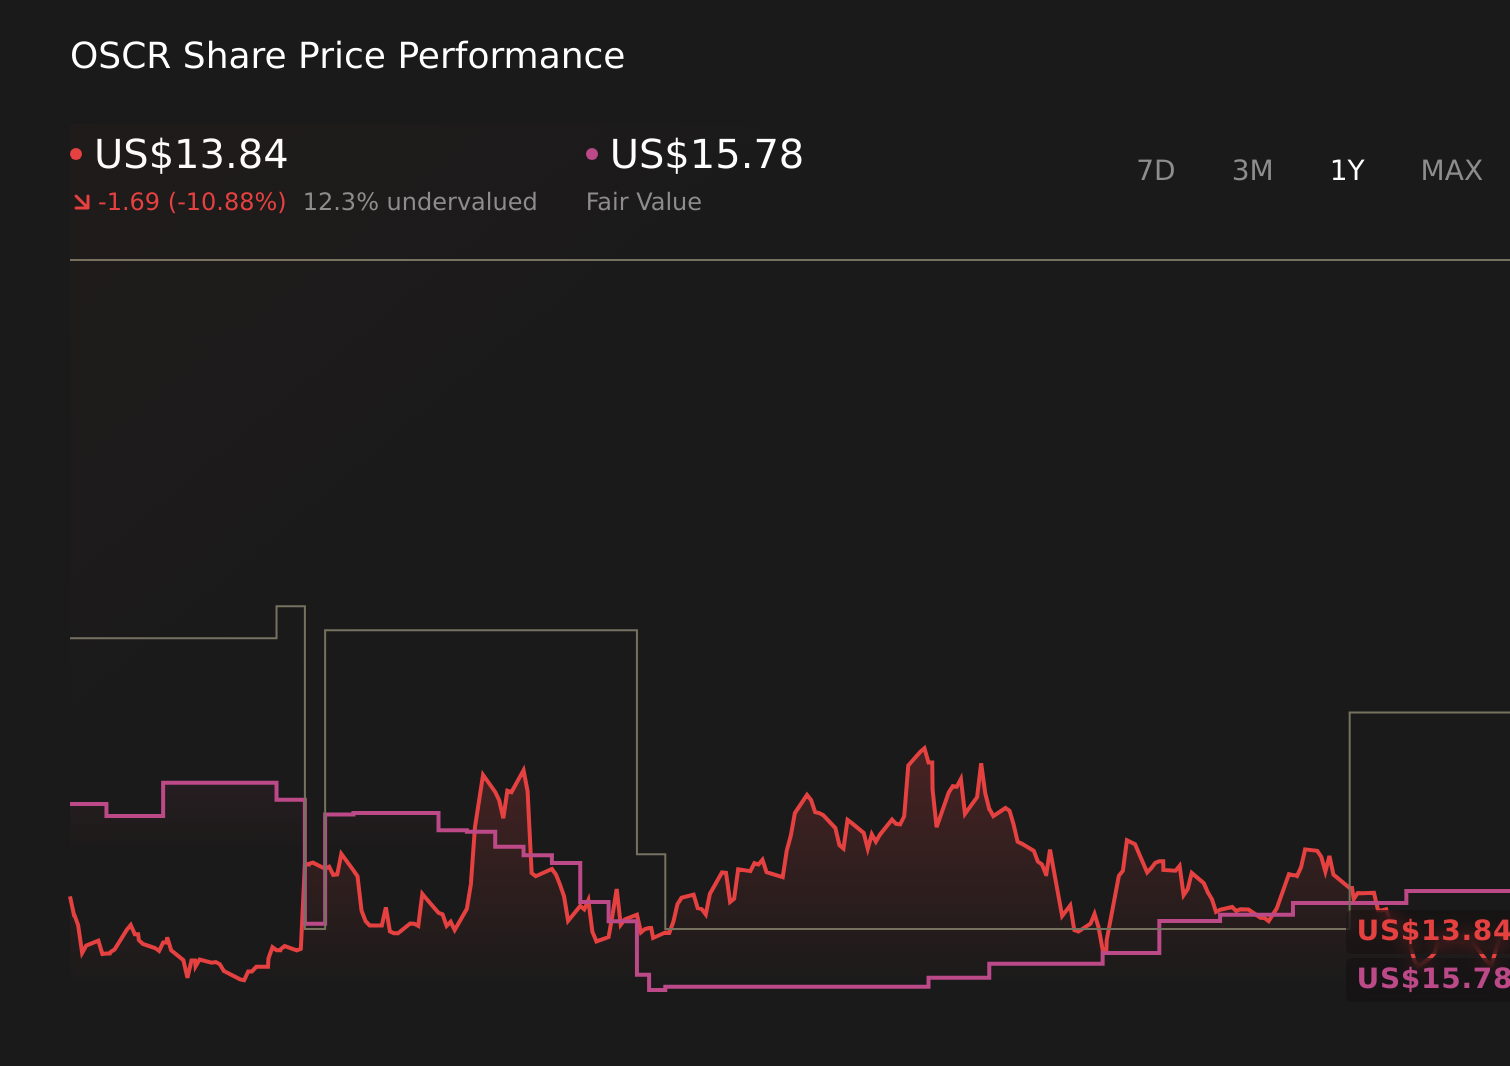
Task: Click the US$13.84 chart price tag
Action: [x=1429, y=931]
